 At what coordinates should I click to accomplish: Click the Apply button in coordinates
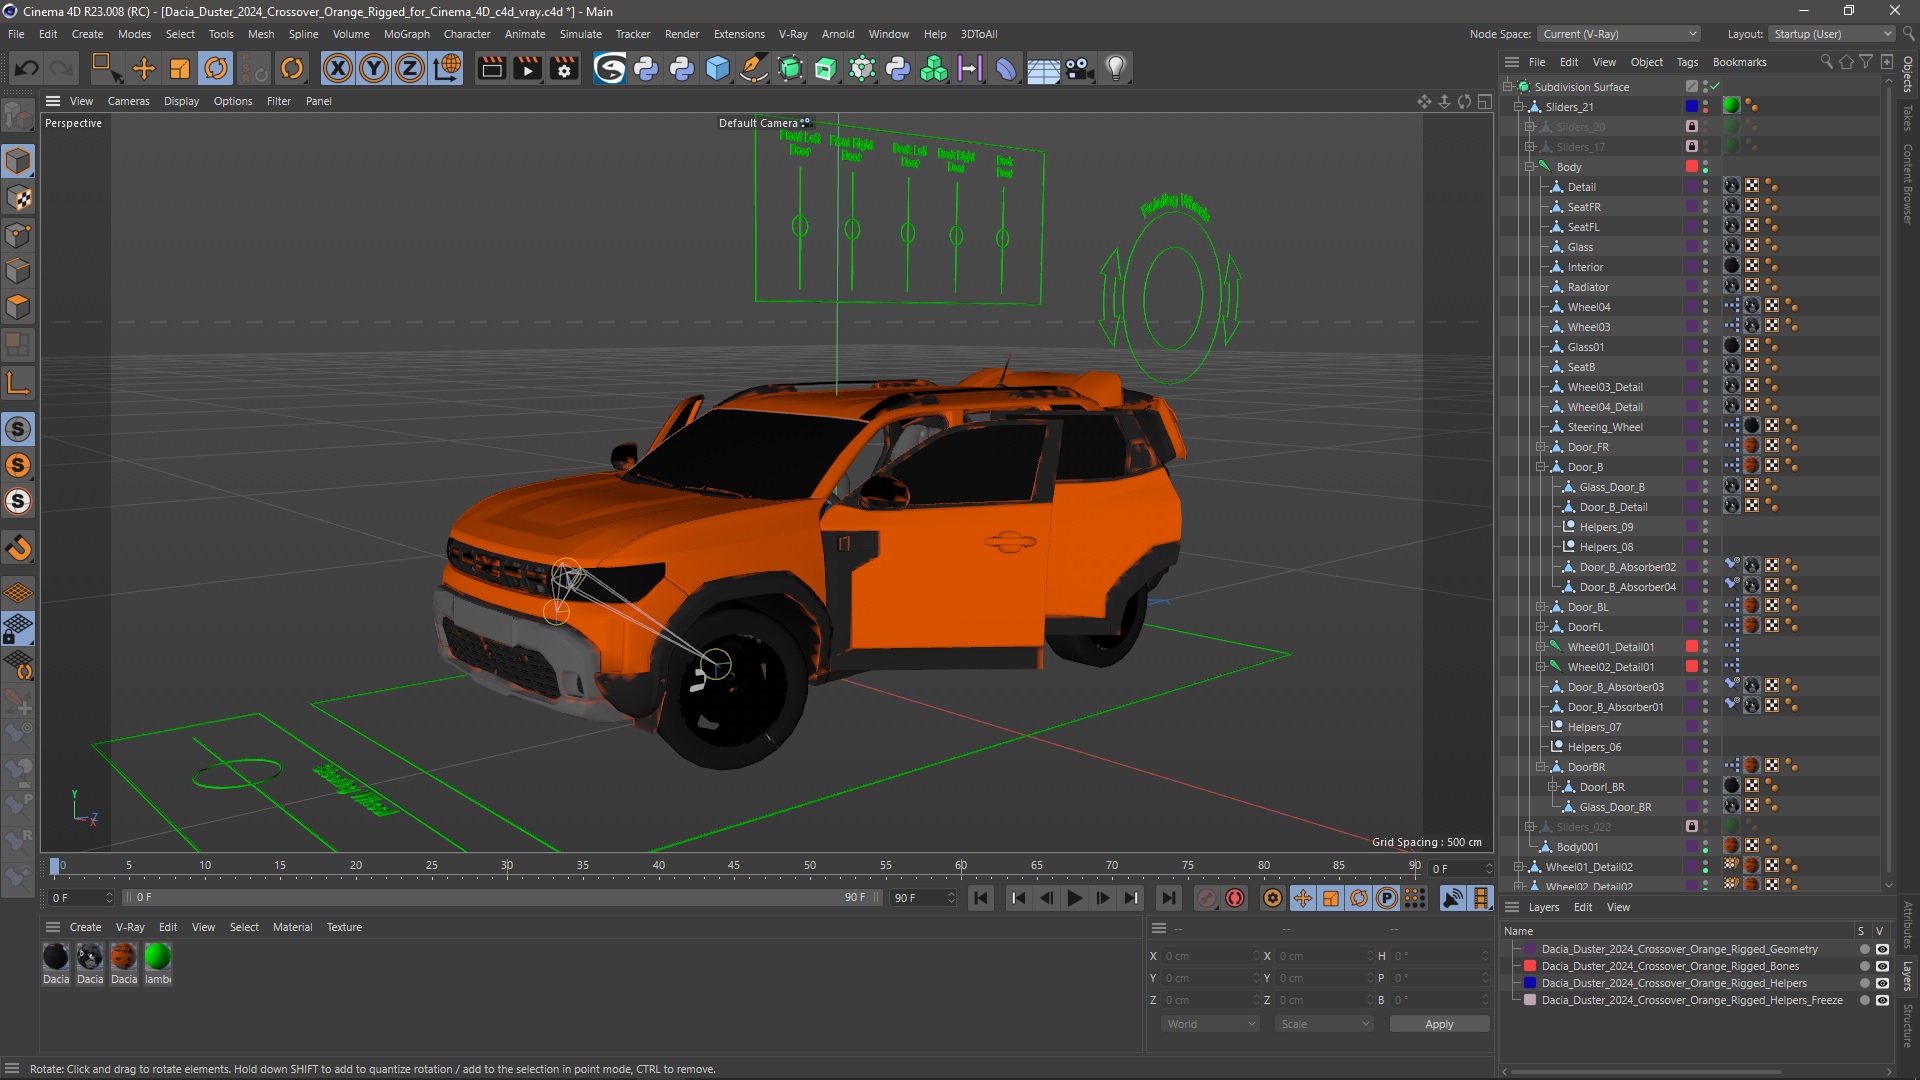coord(1439,1023)
